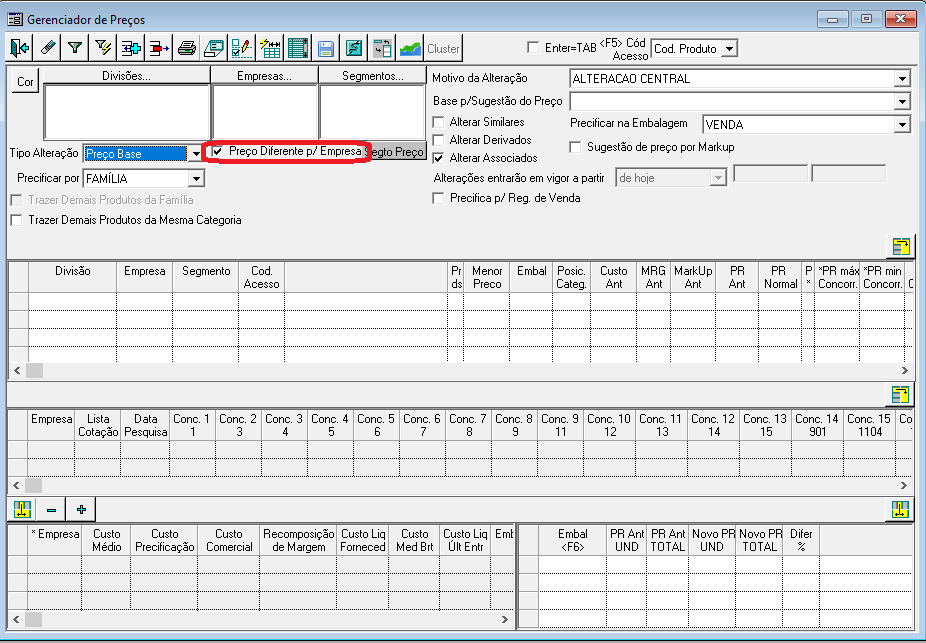This screenshot has width=926, height=643.
Task: Click the Custo Precificação column header
Action: click(164, 540)
